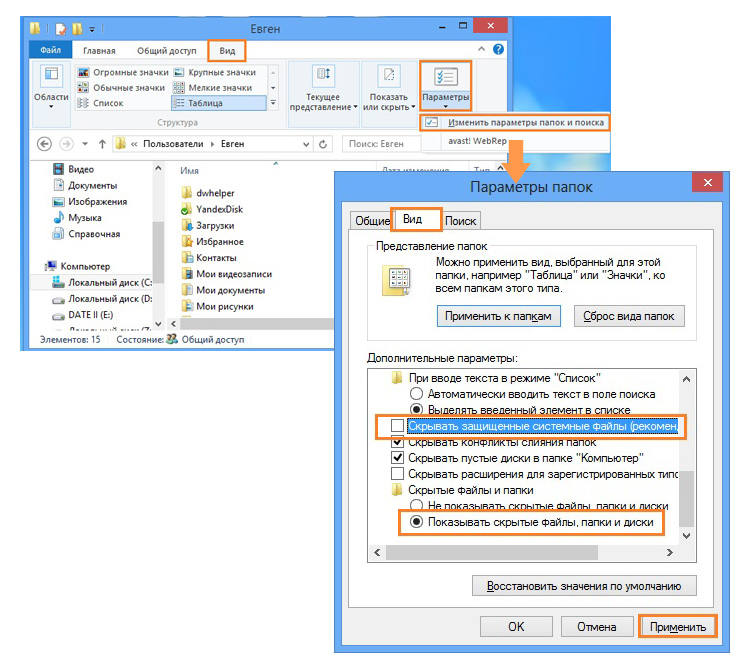Open address bar history dropdown
Image resolution: width=752 pixels, height=668 pixels.
tap(306, 144)
